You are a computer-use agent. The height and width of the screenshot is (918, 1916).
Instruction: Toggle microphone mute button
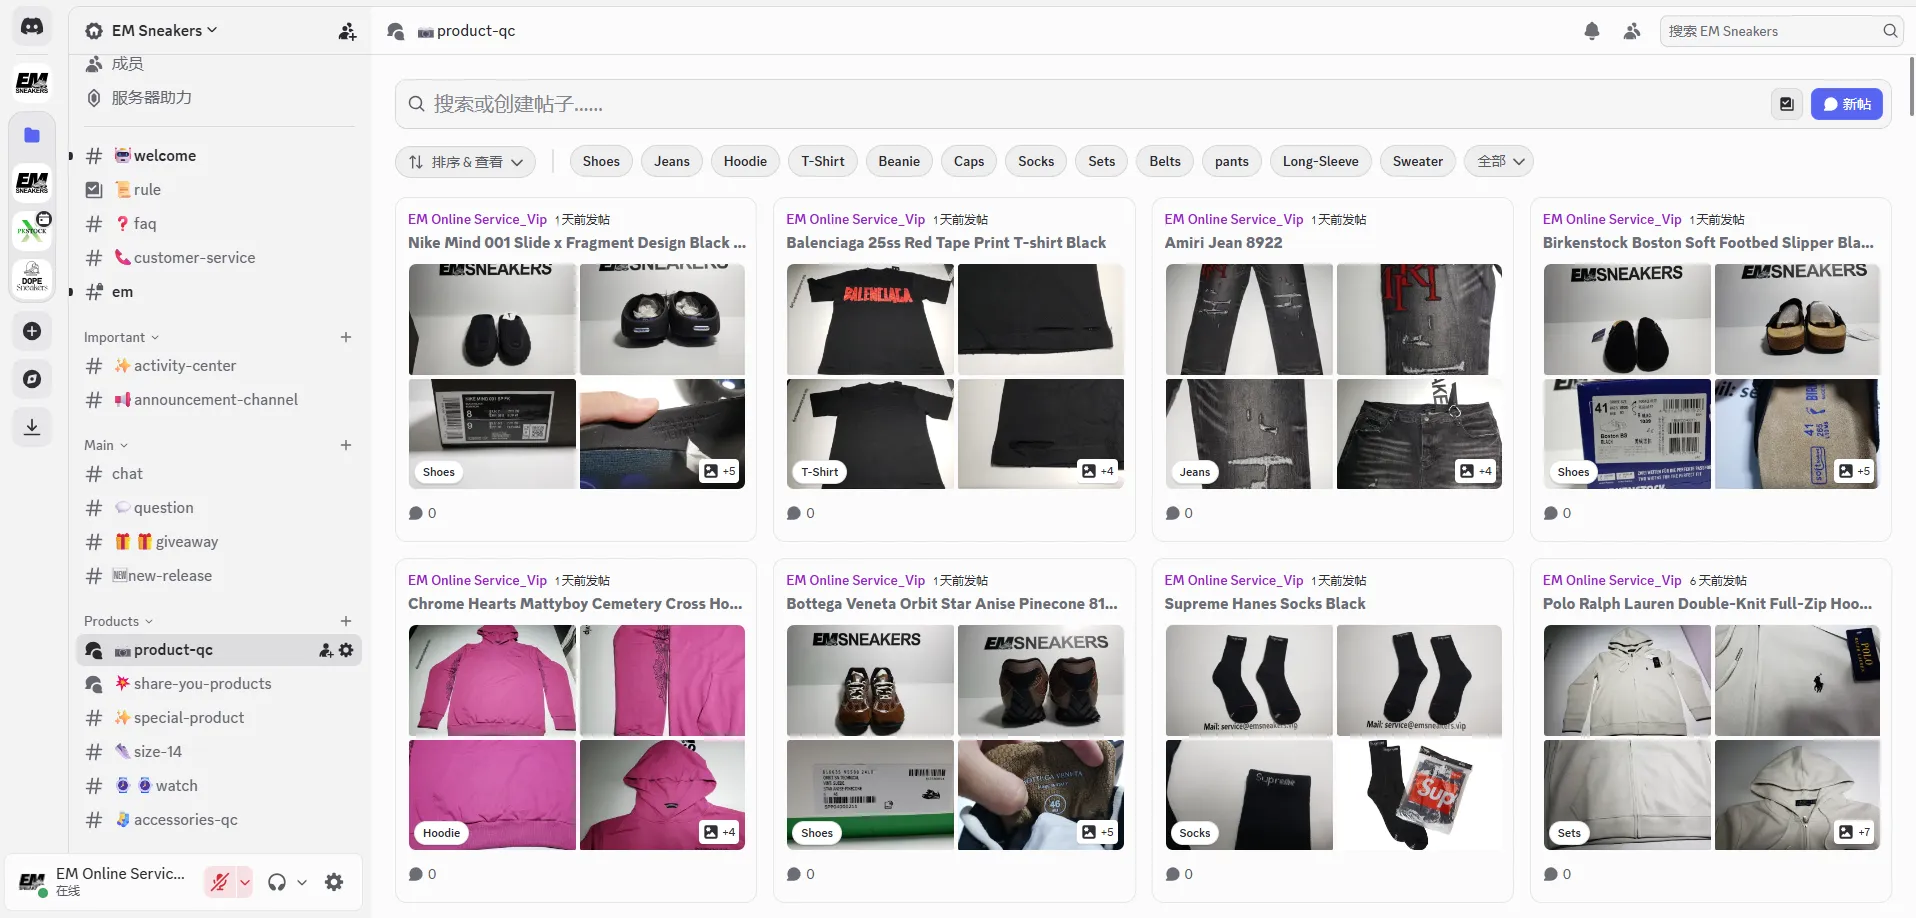tap(219, 882)
